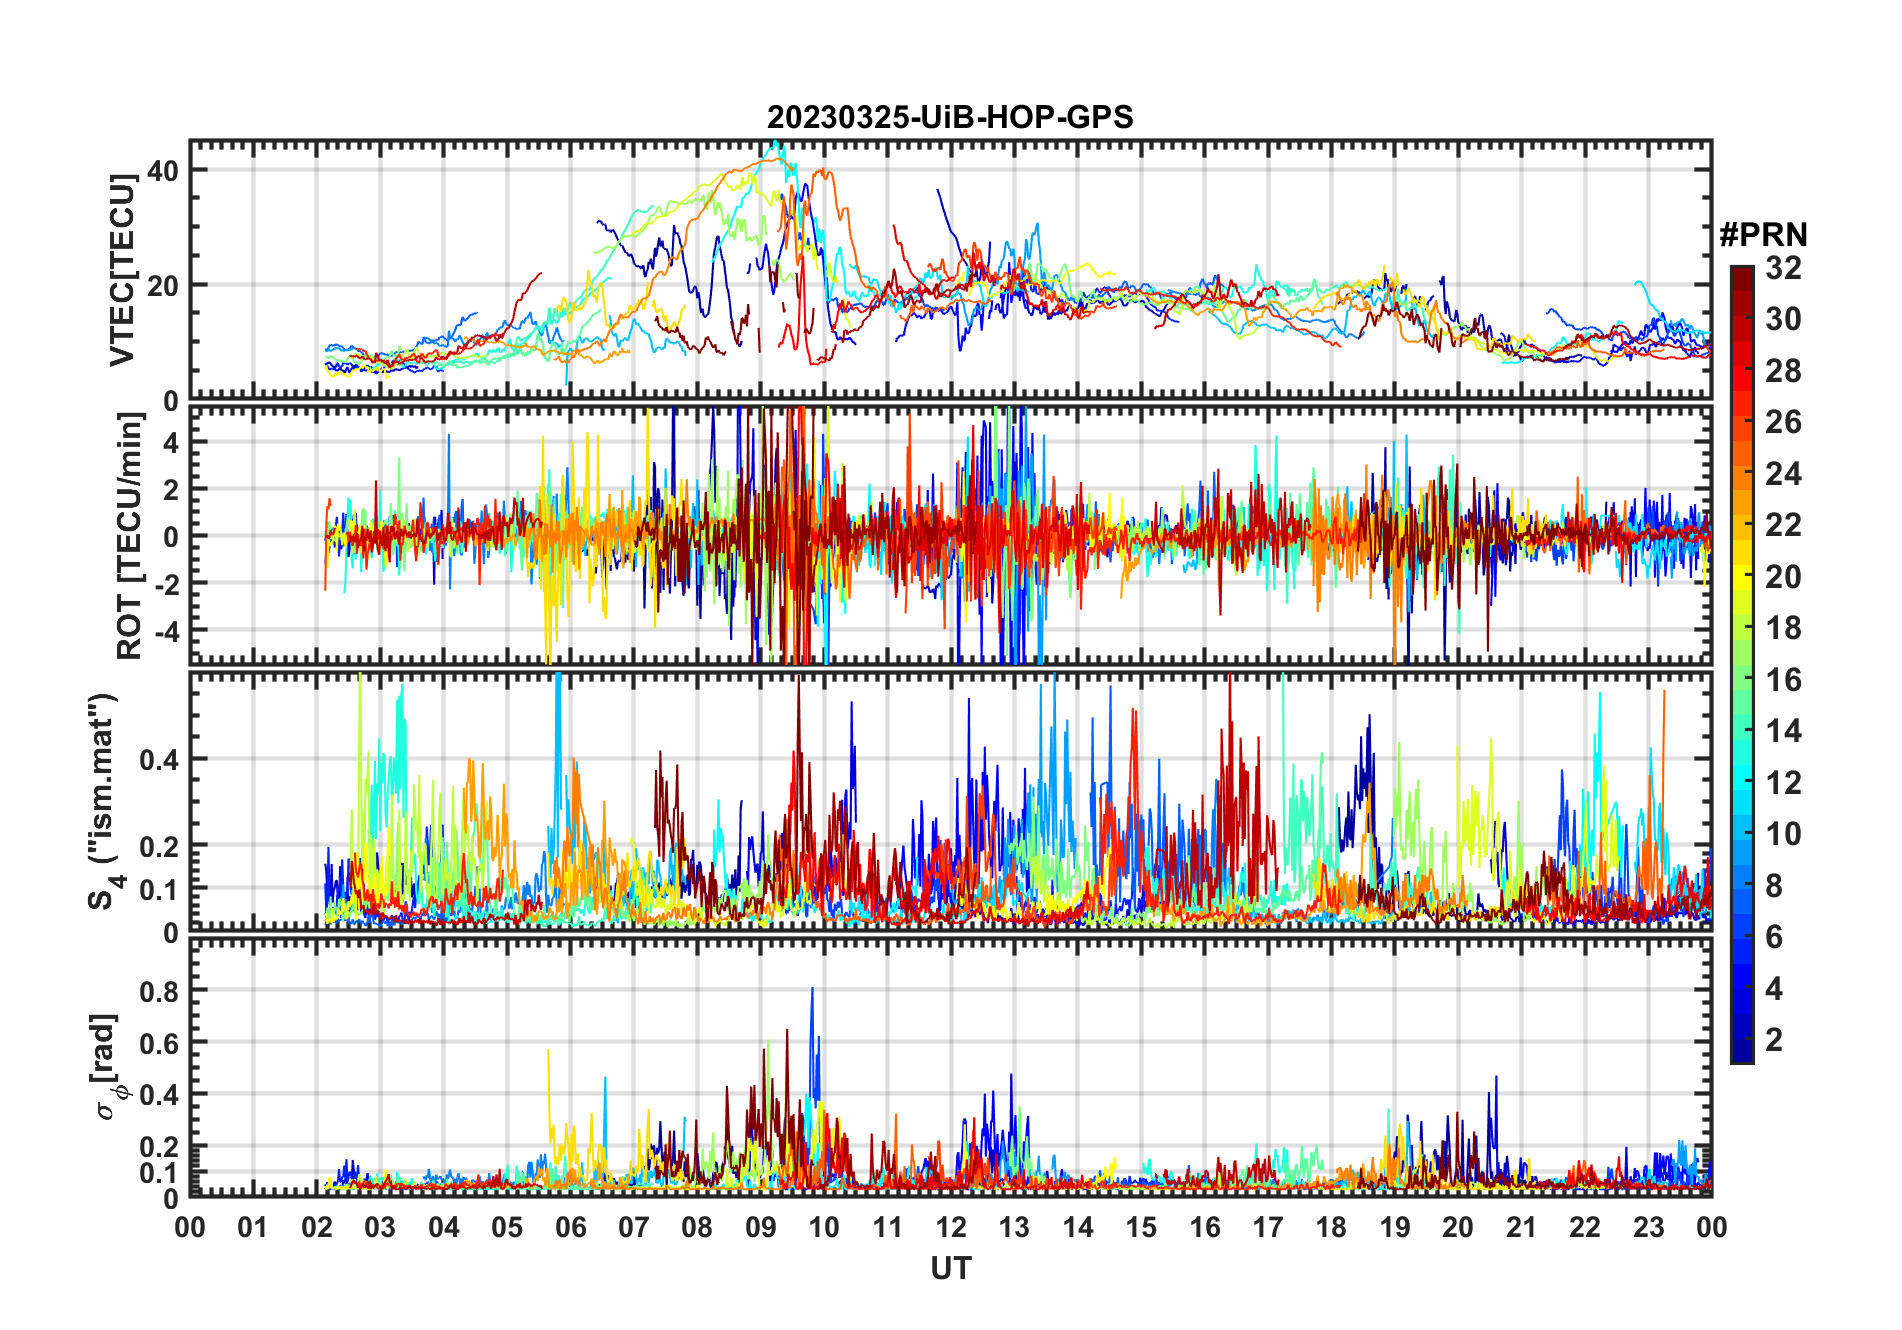Click the 0.4 tick on the S4 axis
1902x1330 pixels.
click(160, 760)
